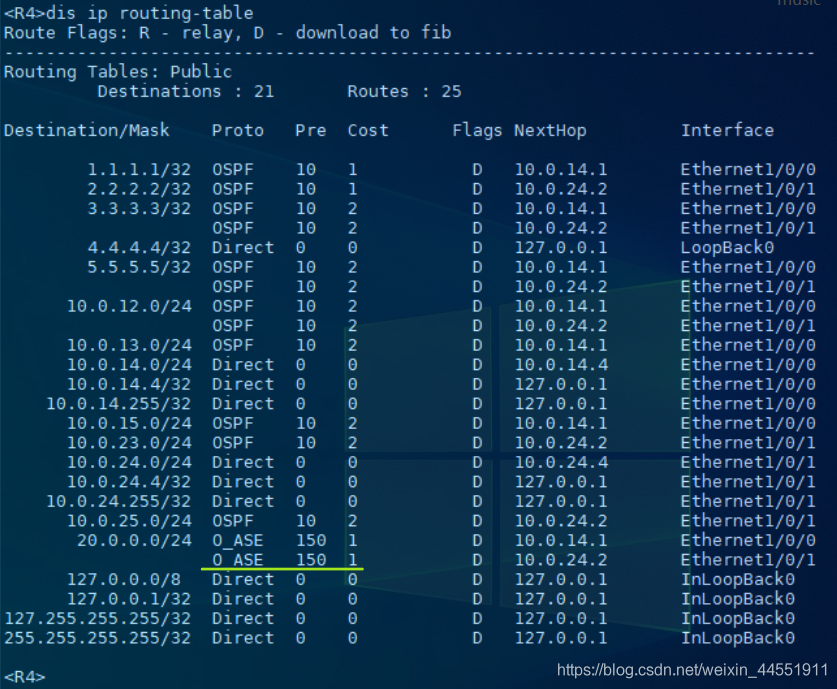Viewport: 837px width, 689px height.
Task: Click the 1.1.1.1/32 destination entry
Action: click(x=139, y=170)
